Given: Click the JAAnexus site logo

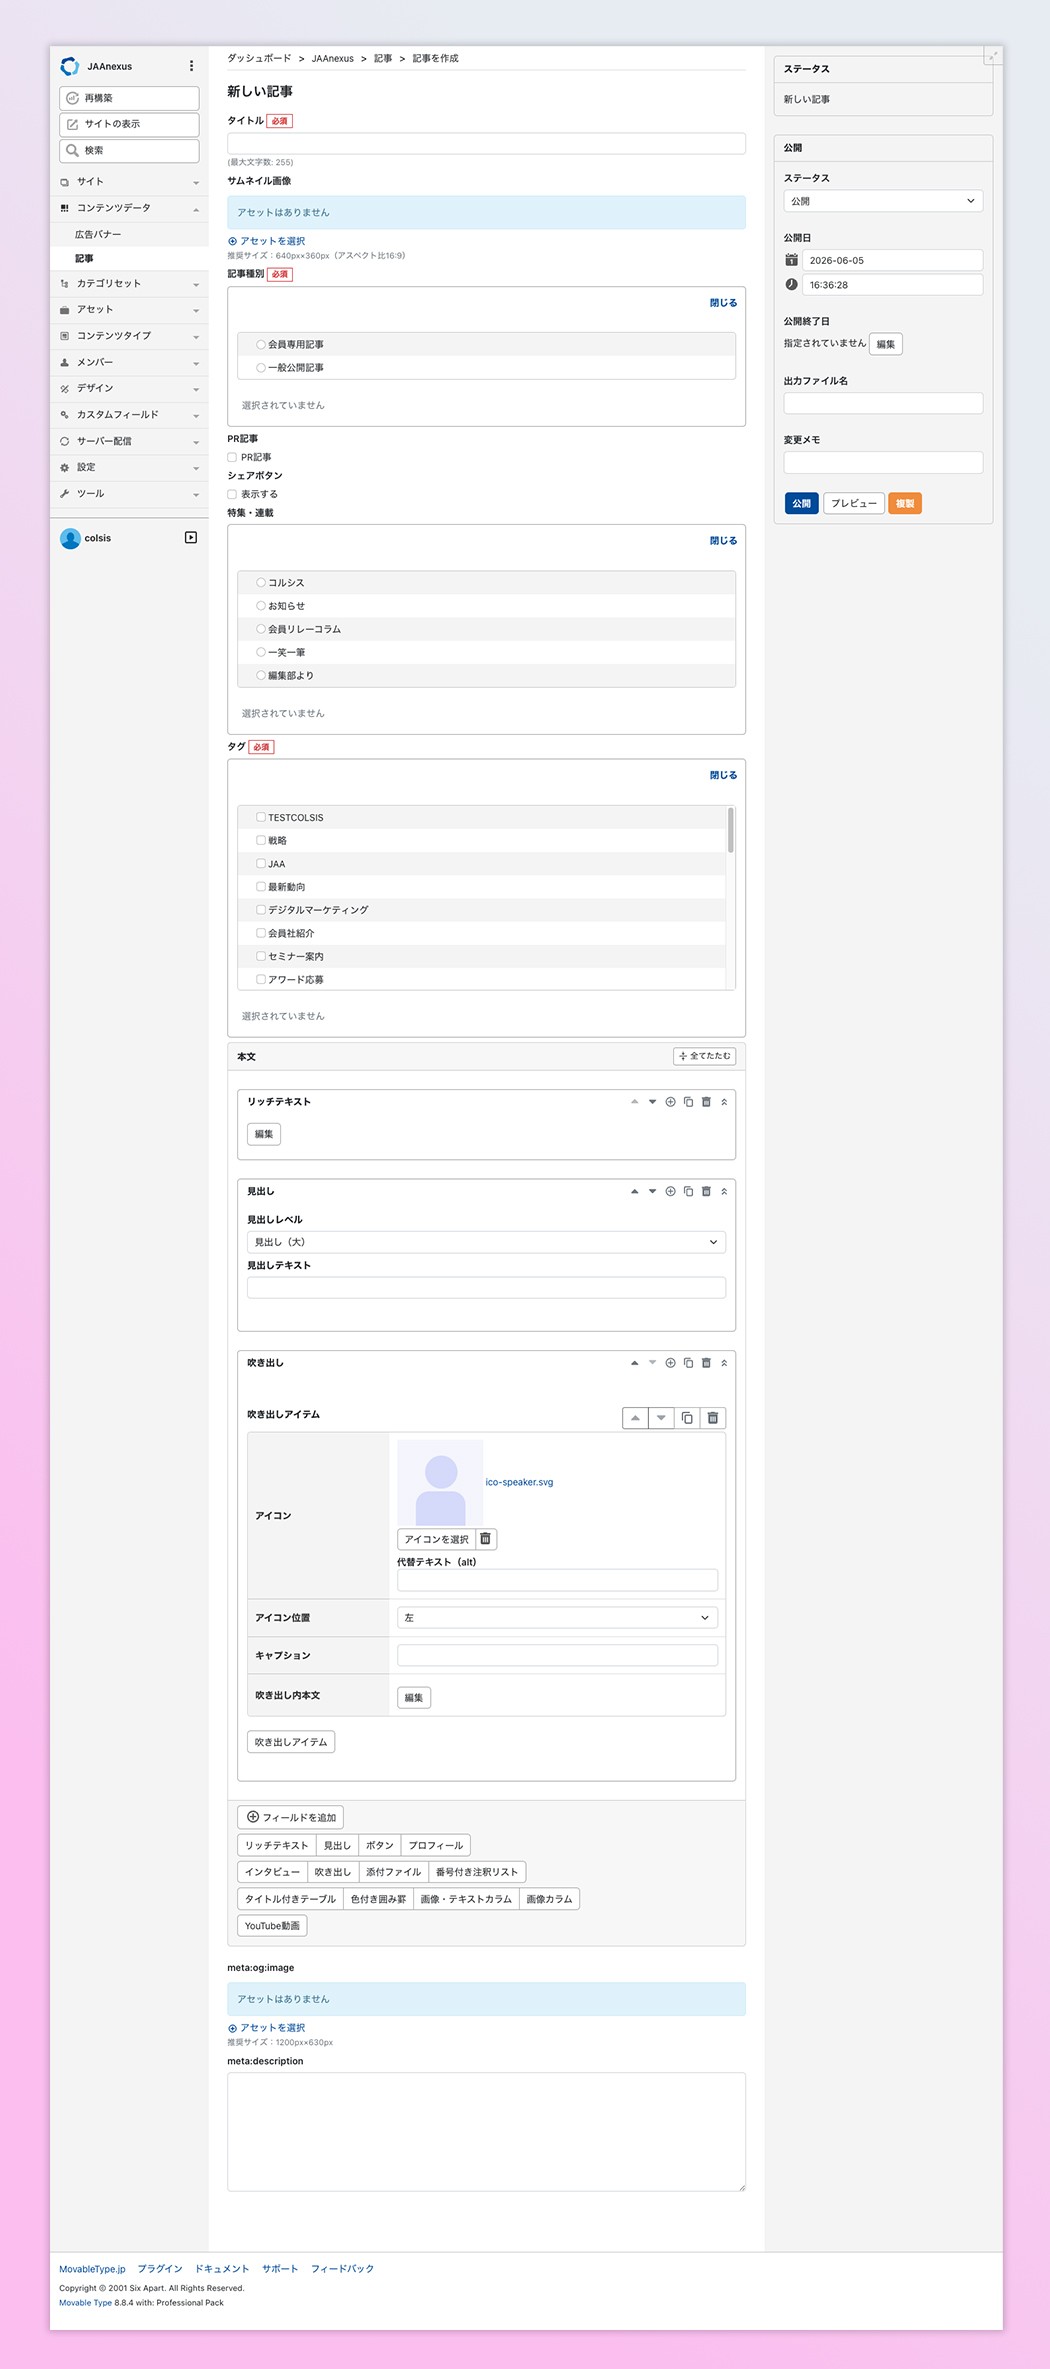Looking at the screenshot, I should coord(70,66).
